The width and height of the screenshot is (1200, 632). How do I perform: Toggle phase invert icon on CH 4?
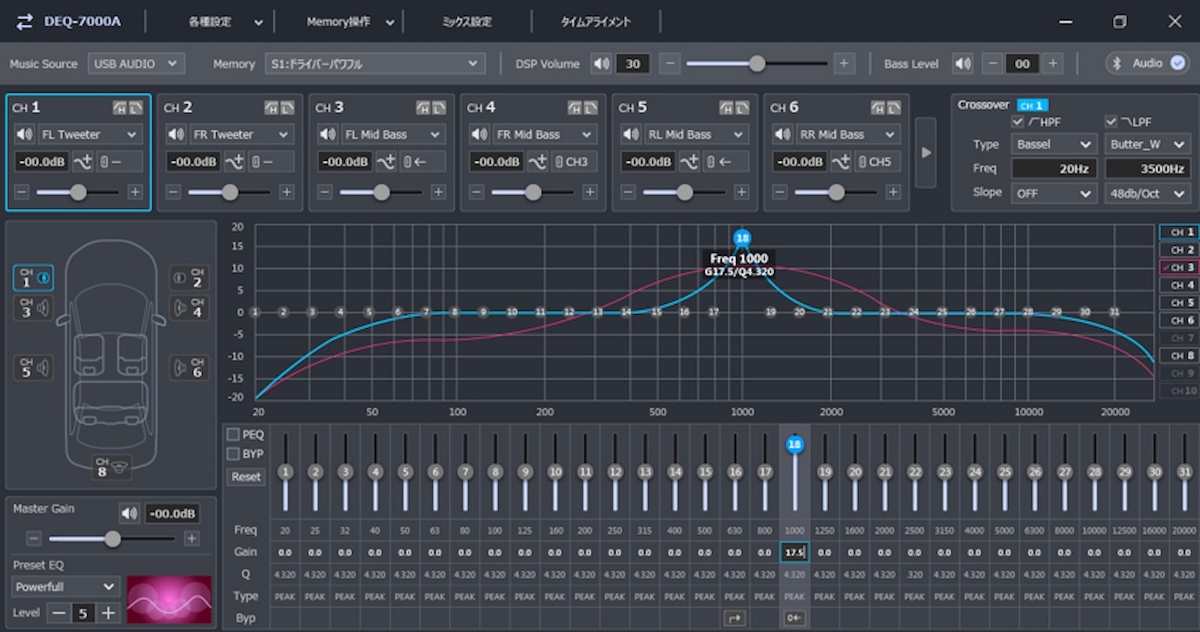[x=538, y=162]
